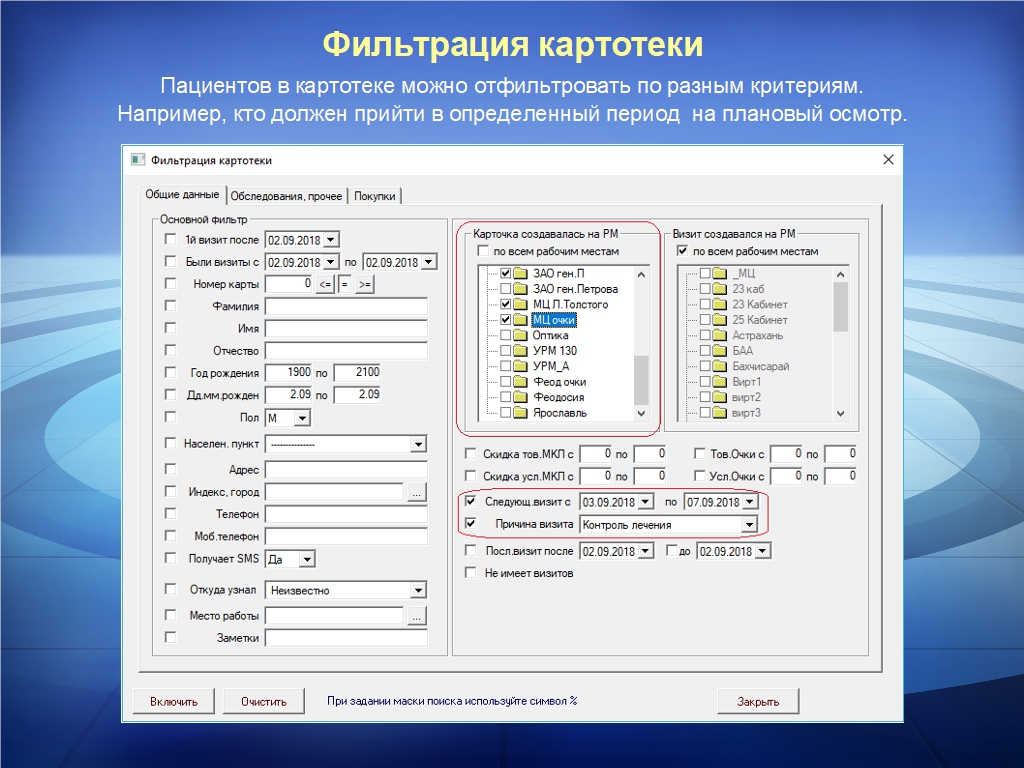
Task: Click the "Телефон" input field
Action: [345, 514]
